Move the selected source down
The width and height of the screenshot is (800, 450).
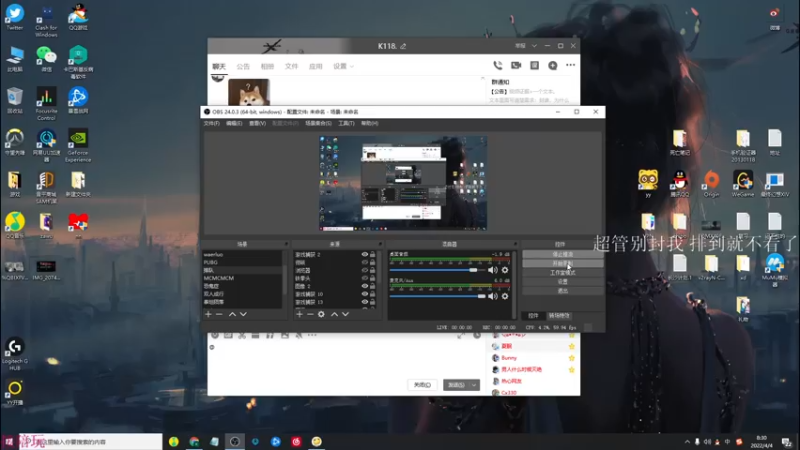[x=345, y=314]
